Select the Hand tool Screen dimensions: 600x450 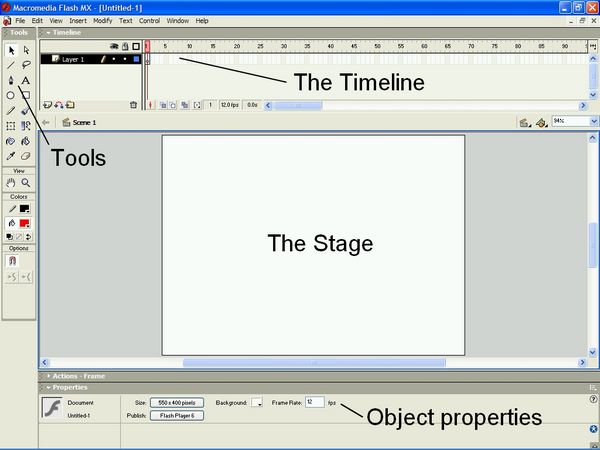(x=11, y=183)
